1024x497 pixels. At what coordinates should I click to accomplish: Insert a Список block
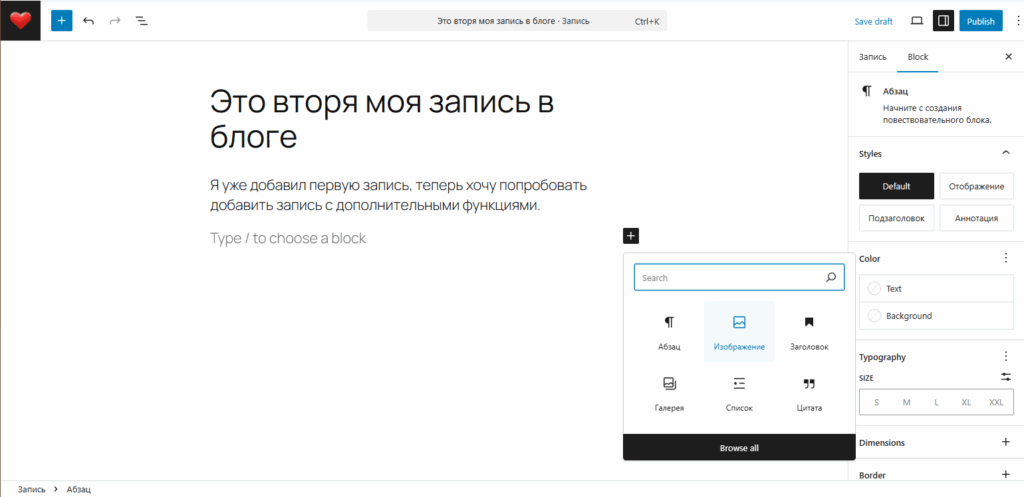739,392
